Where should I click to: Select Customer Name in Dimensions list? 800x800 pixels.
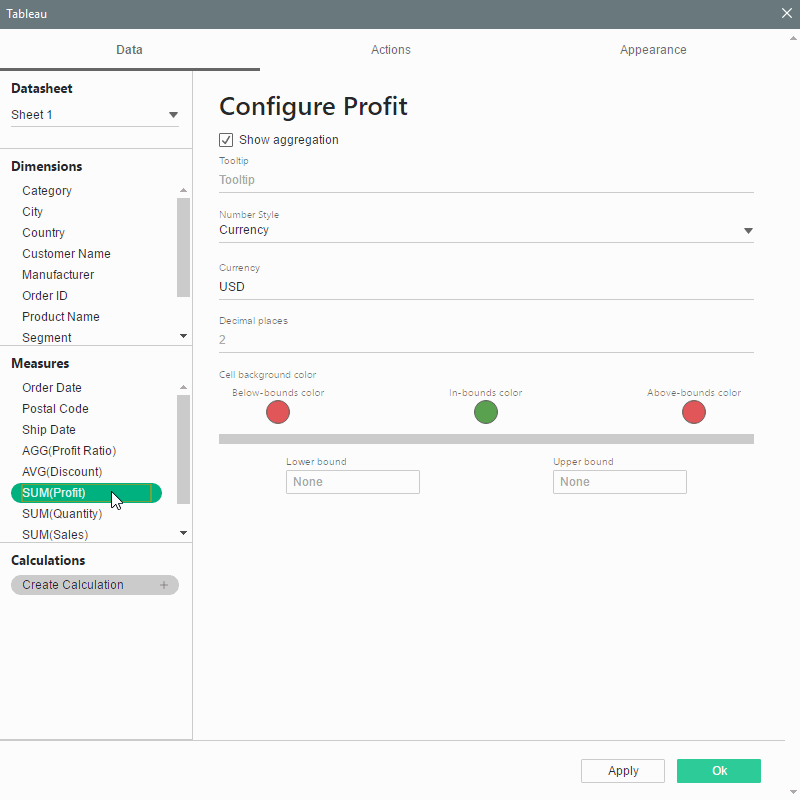[x=66, y=254]
